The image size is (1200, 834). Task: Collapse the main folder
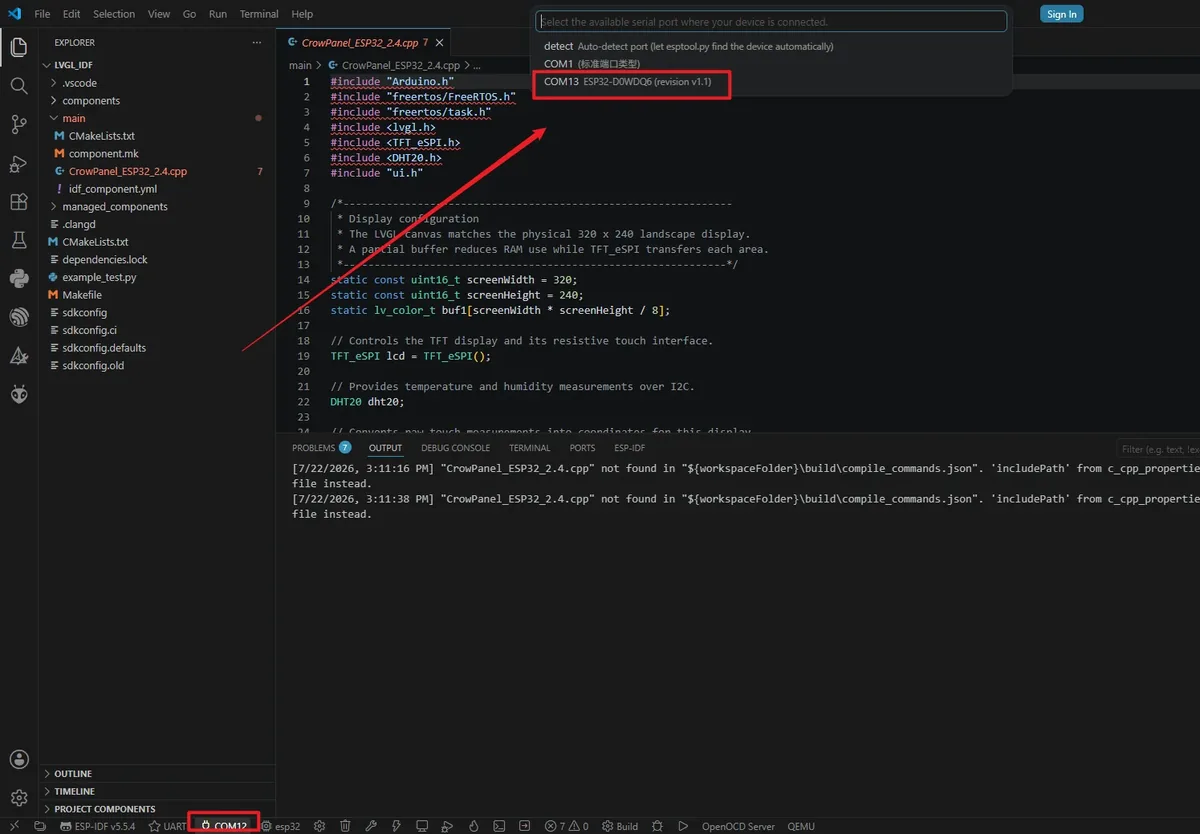[x=157, y=118]
